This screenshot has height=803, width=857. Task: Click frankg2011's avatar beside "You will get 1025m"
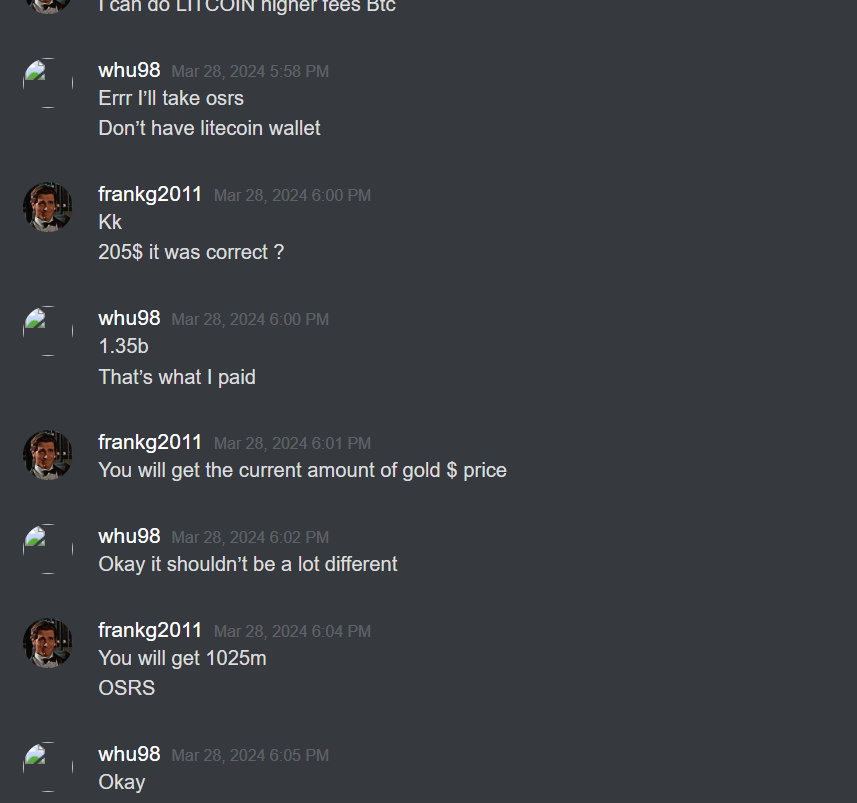pos(48,643)
